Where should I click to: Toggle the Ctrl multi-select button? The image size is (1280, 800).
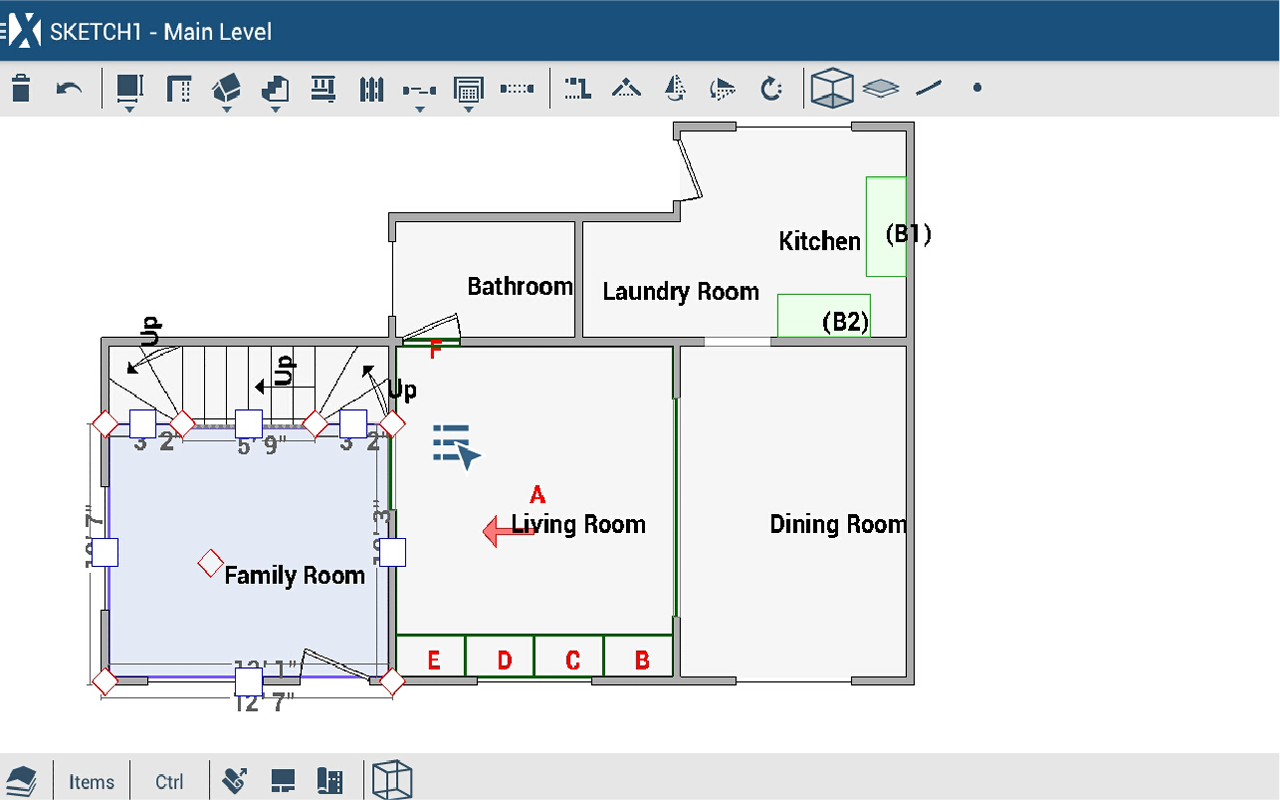(170, 782)
